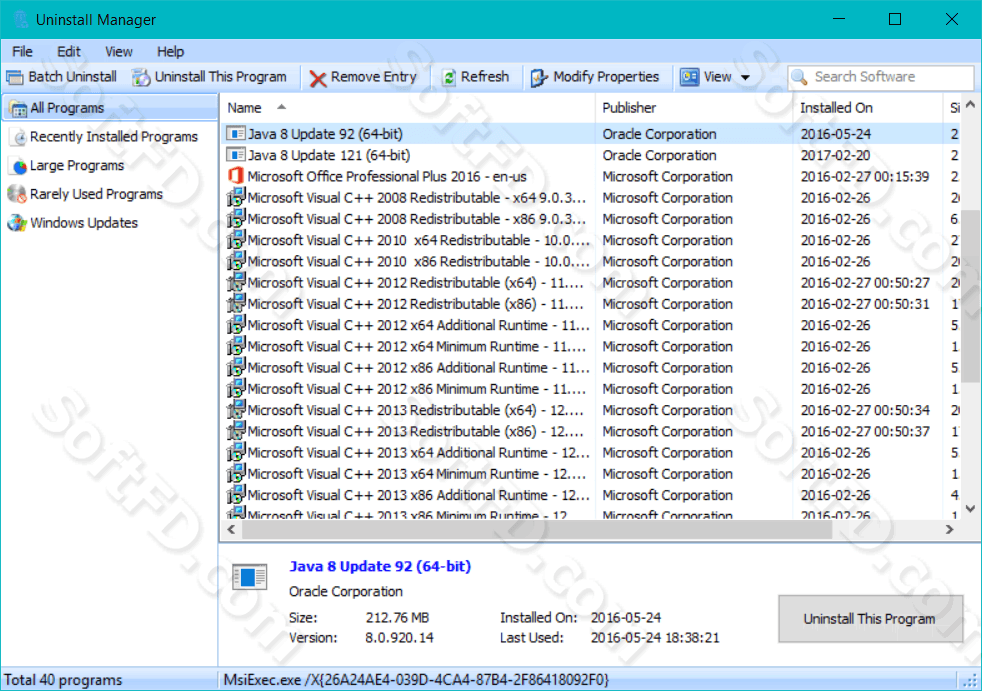Image resolution: width=982 pixels, height=691 pixels.
Task: Show the Windows Updates category
Action: click(x=74, y=223)
